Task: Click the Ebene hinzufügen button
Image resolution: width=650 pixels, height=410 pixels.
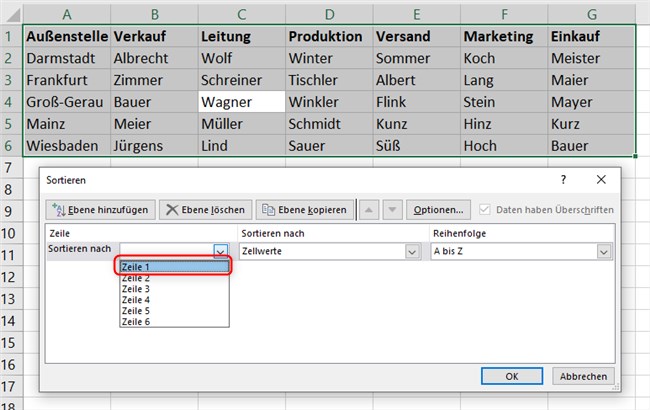Action: click(100, 210)
